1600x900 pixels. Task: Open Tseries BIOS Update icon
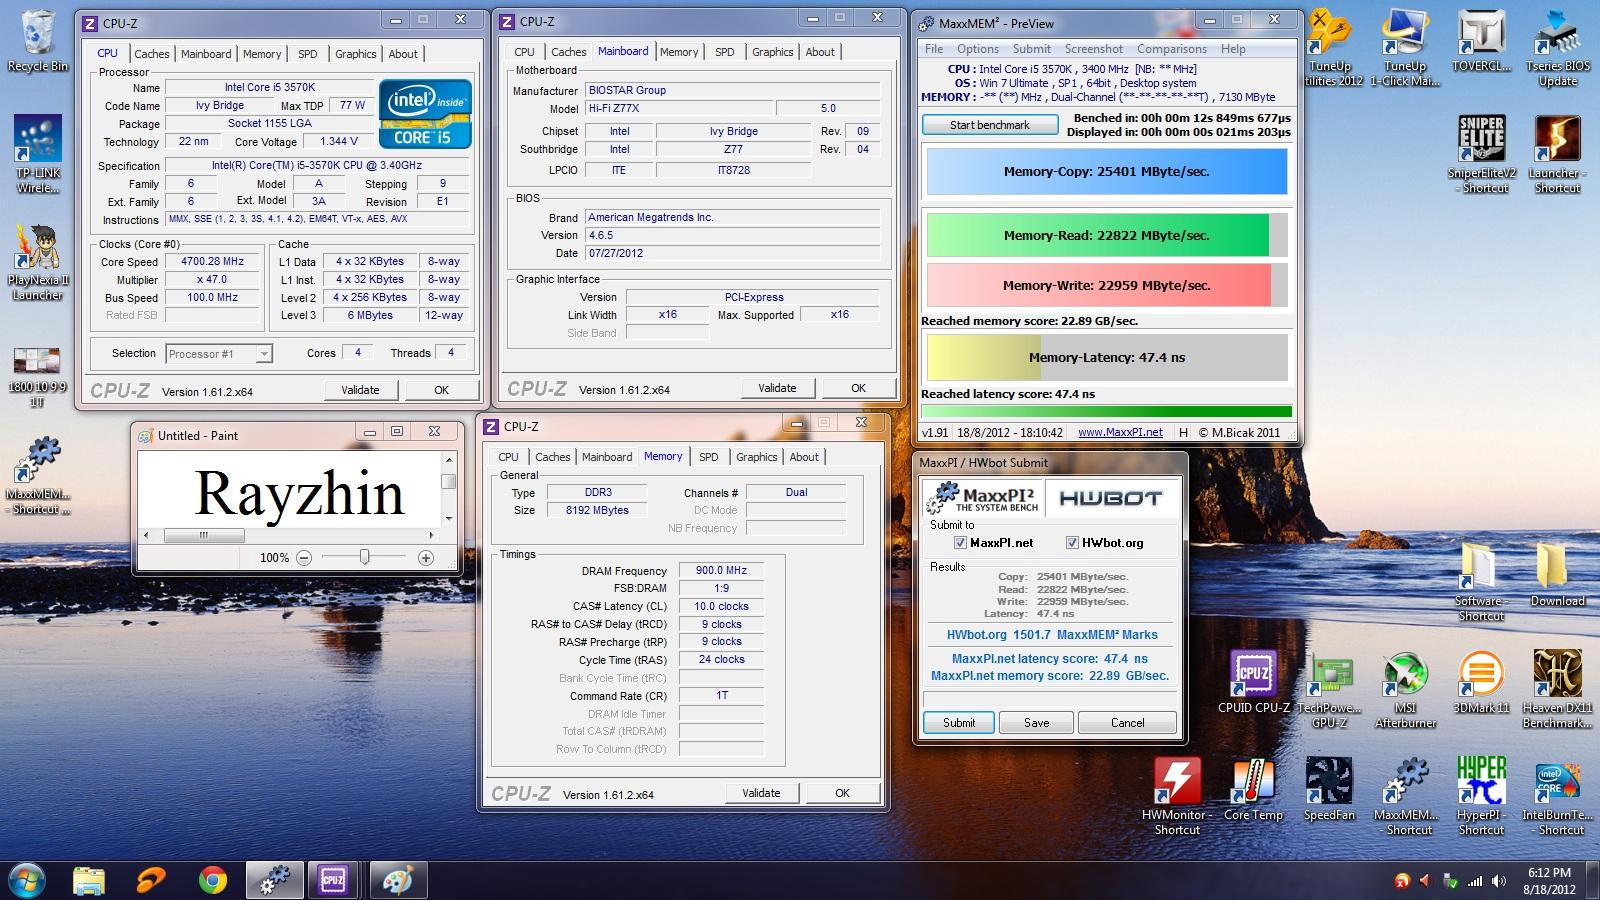1557,48
